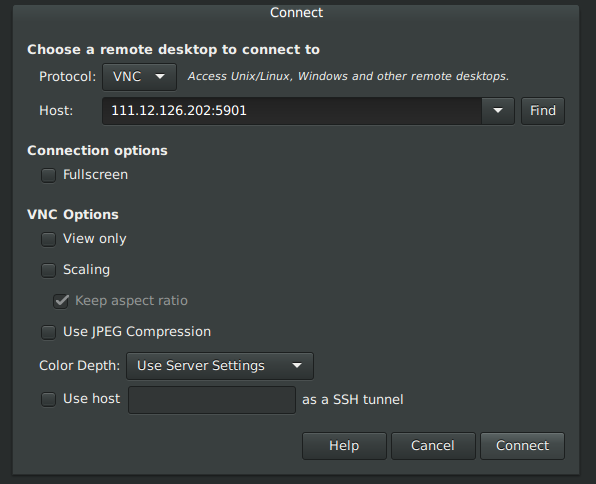This screenshot has width=596, height=484.
Task: Click the SSH tunnel host text field
Action: 212,400
